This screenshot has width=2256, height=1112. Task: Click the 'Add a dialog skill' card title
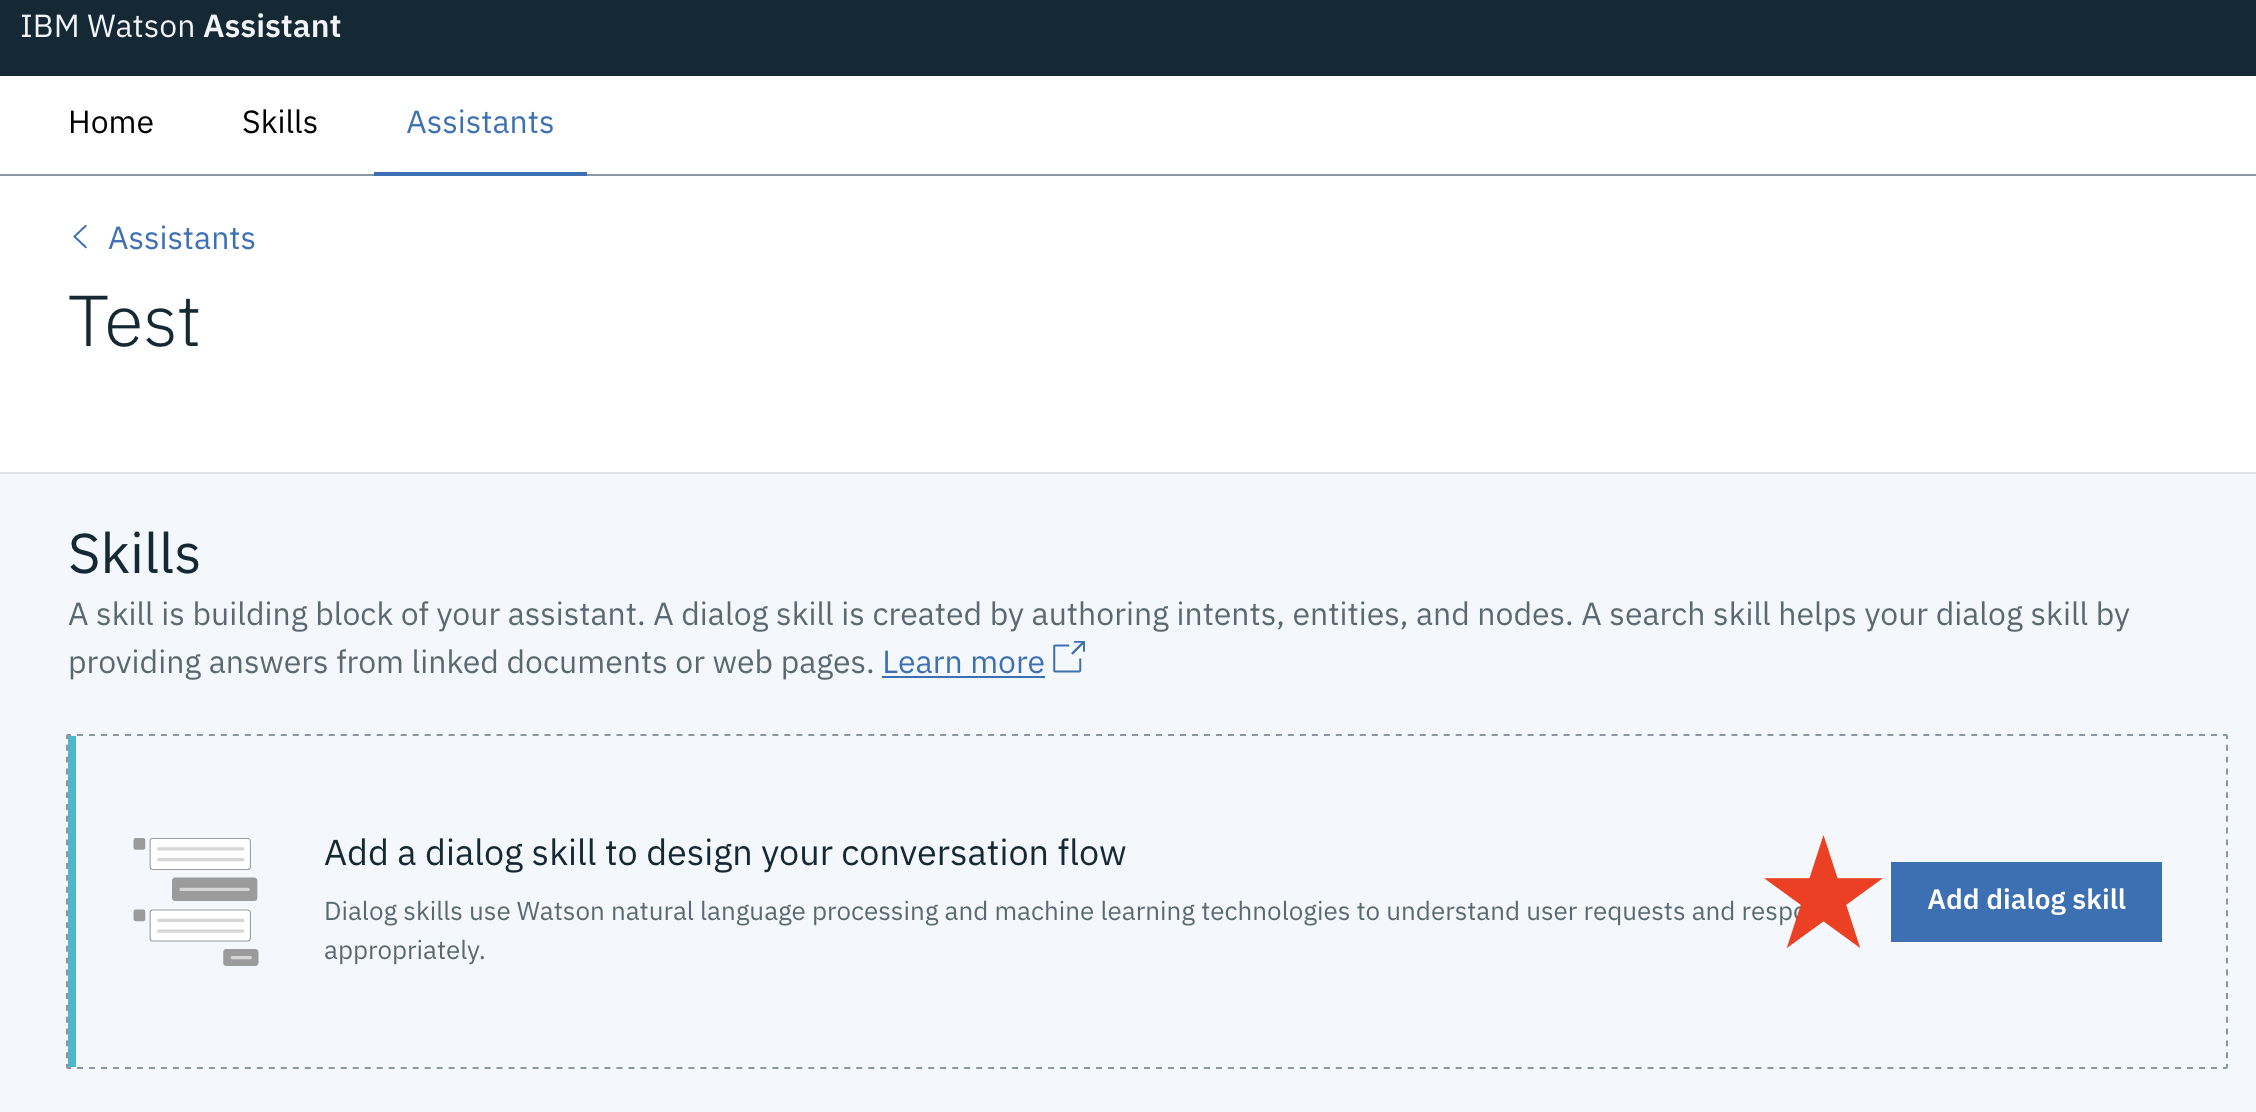pyautogui.click(x=724, y=853)
